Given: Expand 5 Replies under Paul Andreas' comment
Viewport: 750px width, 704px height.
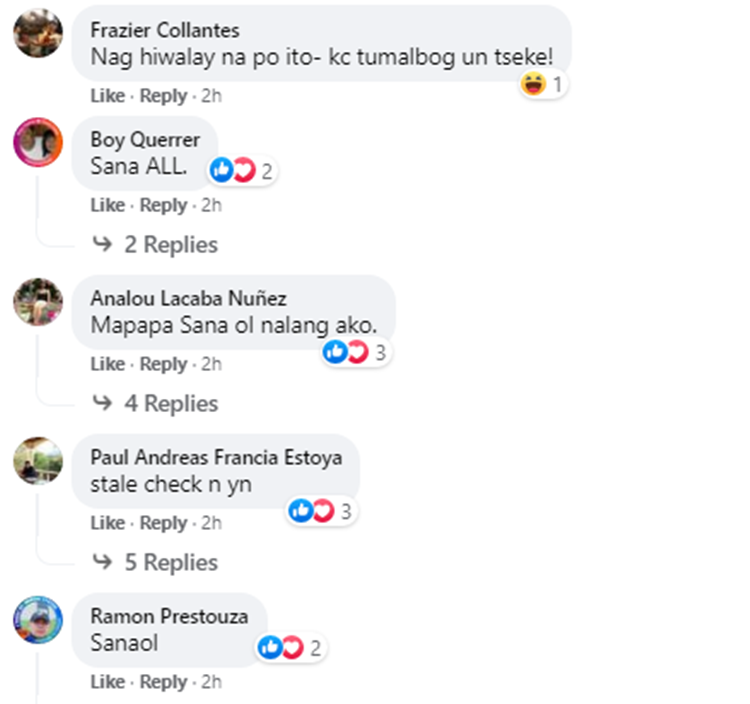Looking at the screenshot, I should 155,562.
